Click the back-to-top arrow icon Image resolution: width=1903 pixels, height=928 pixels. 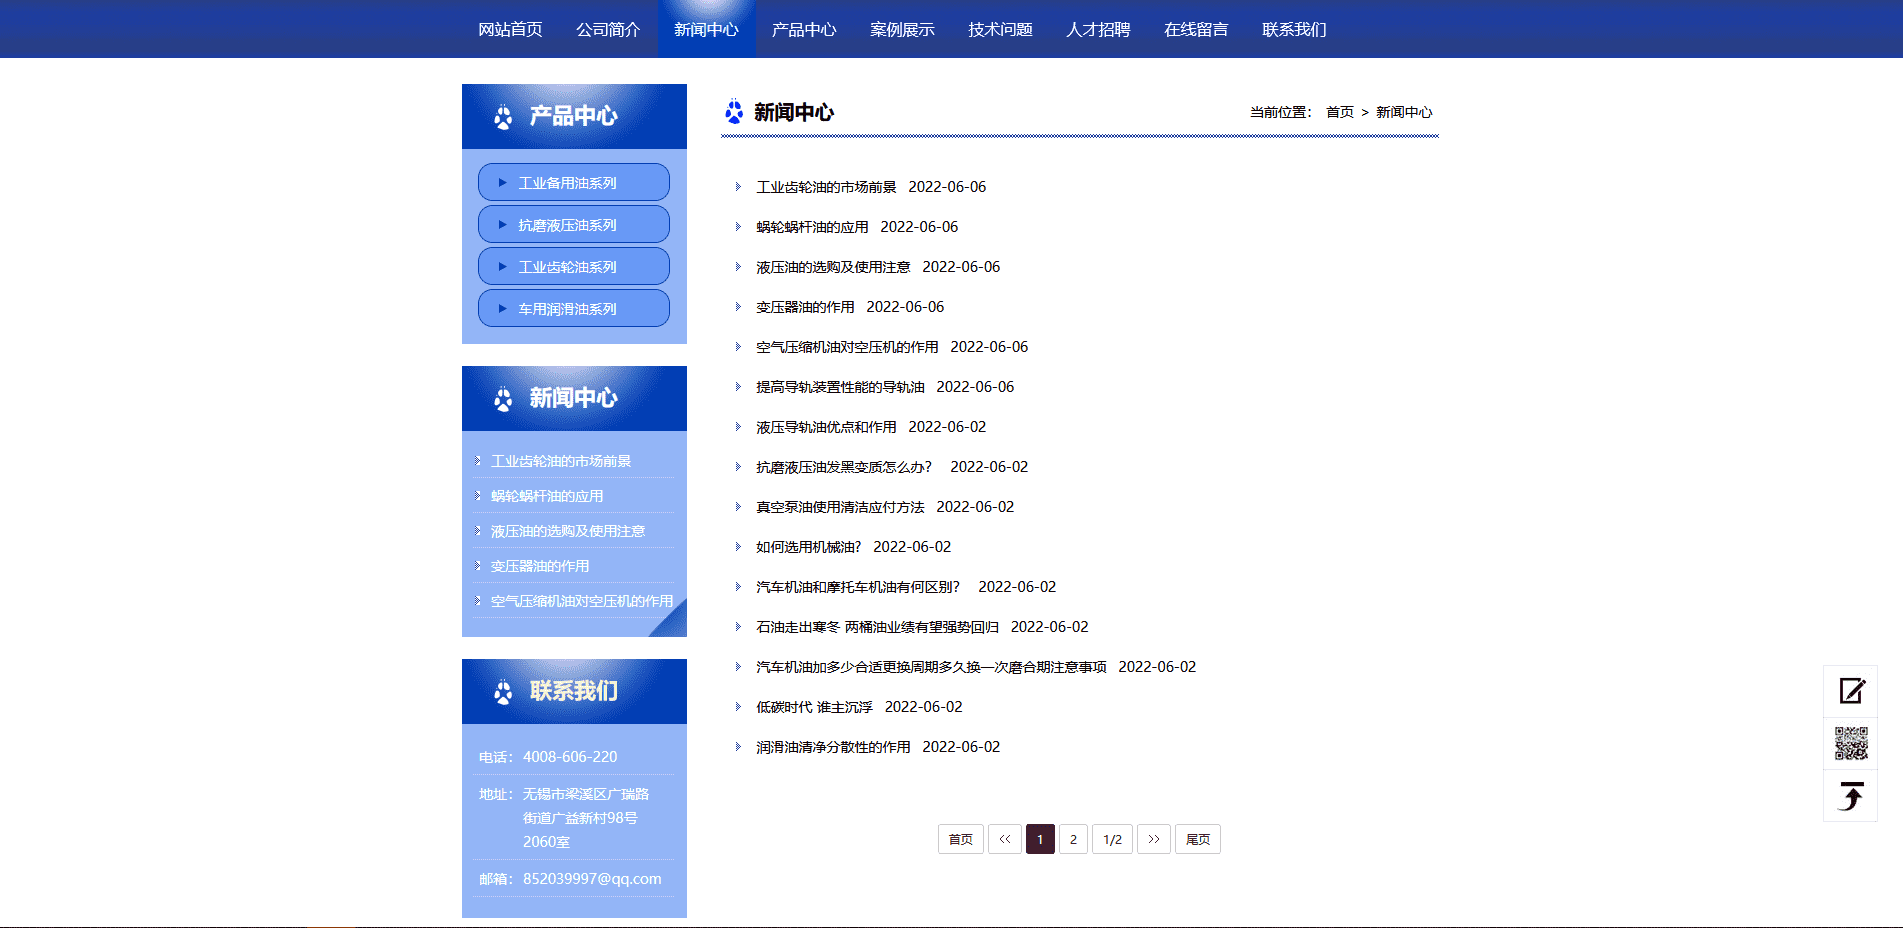pos(1851,796)
